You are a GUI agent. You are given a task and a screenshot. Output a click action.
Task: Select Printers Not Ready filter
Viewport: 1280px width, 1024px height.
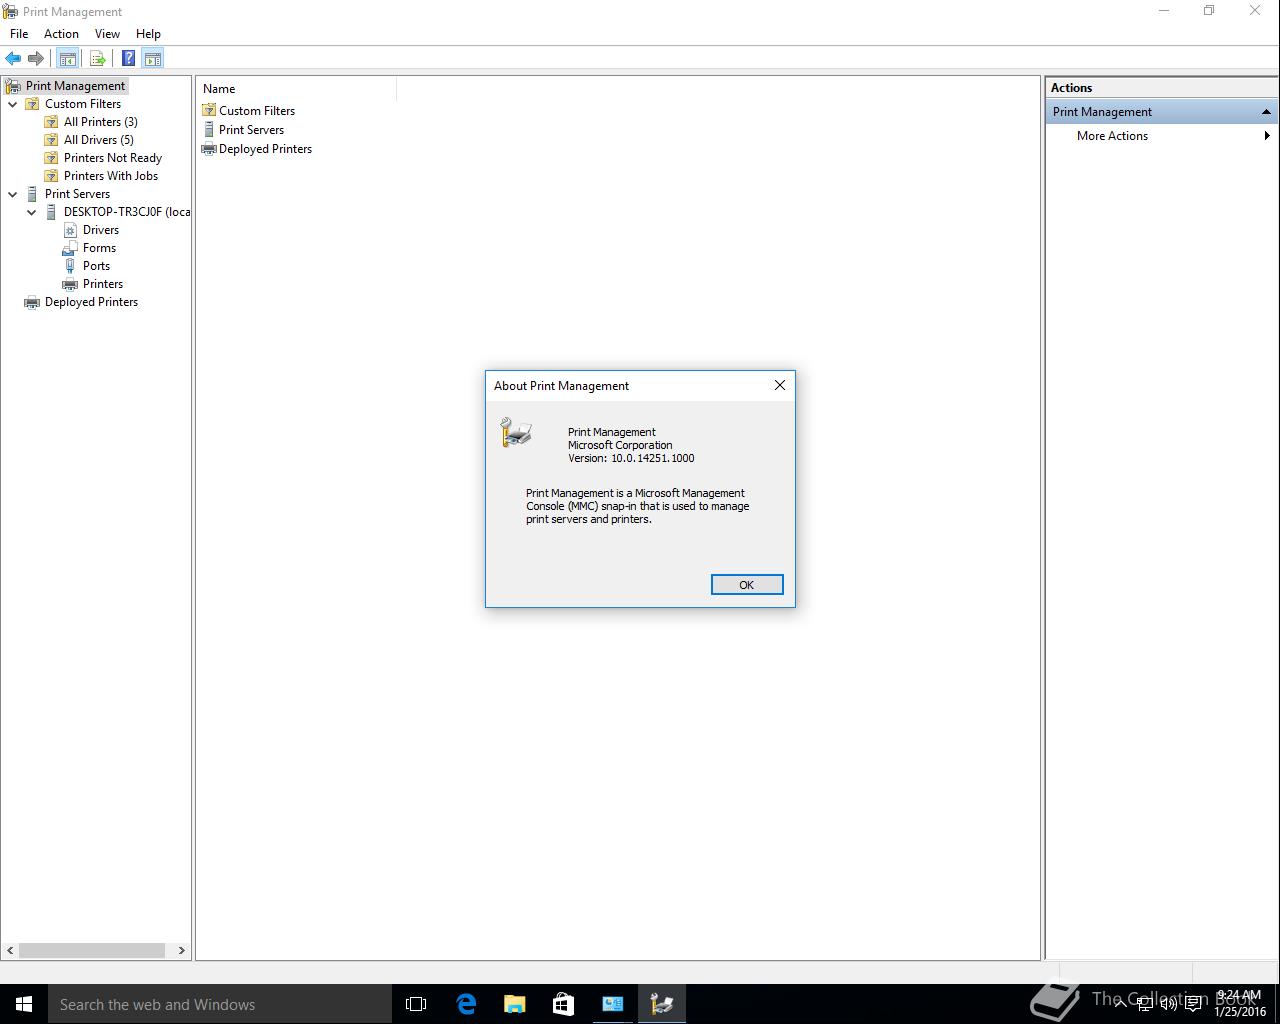(x=112, y=158)
